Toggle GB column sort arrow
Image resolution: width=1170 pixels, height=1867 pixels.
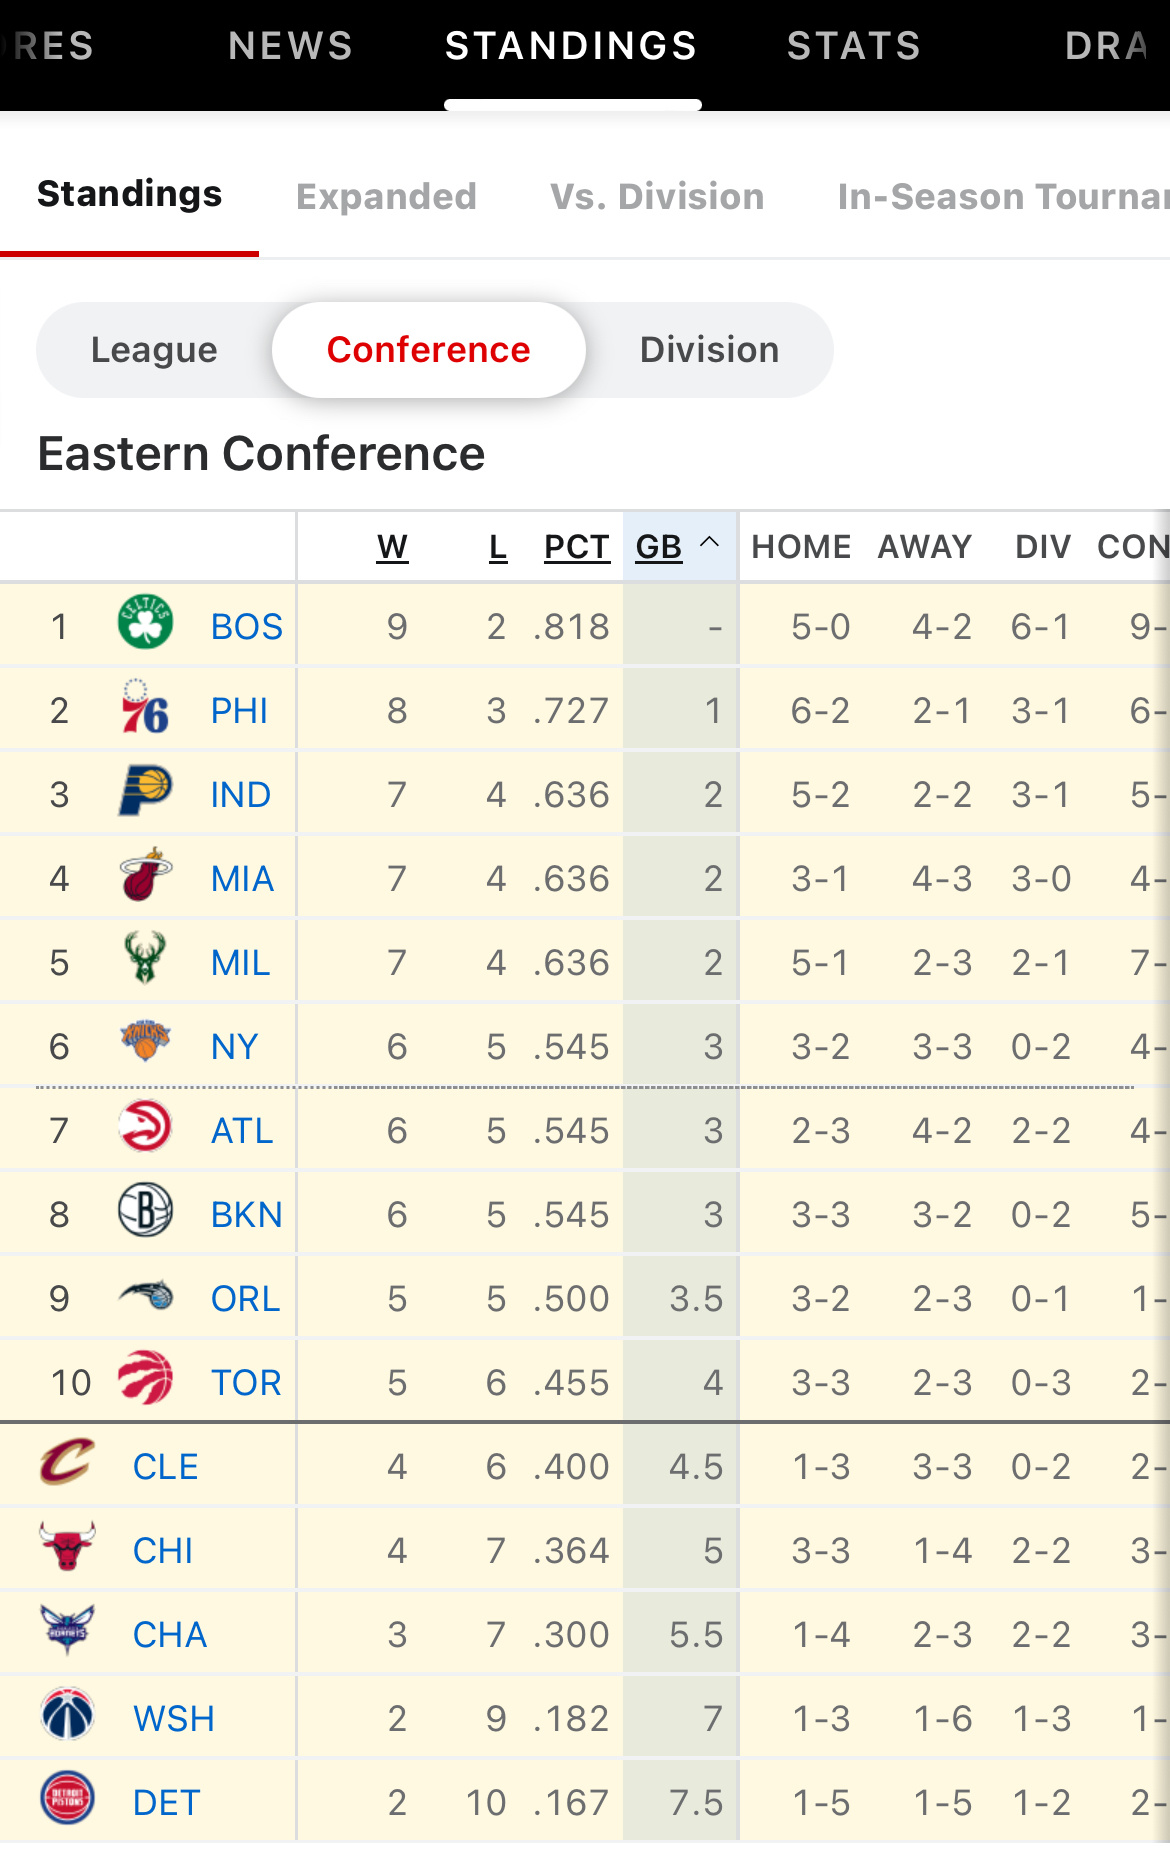point(710,543)
